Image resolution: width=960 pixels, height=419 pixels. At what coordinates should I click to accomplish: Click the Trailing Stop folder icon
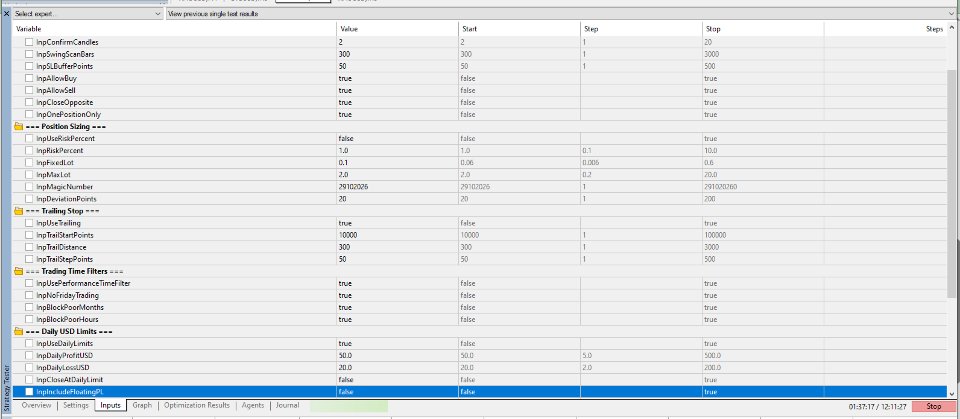(x=18, y=211)
